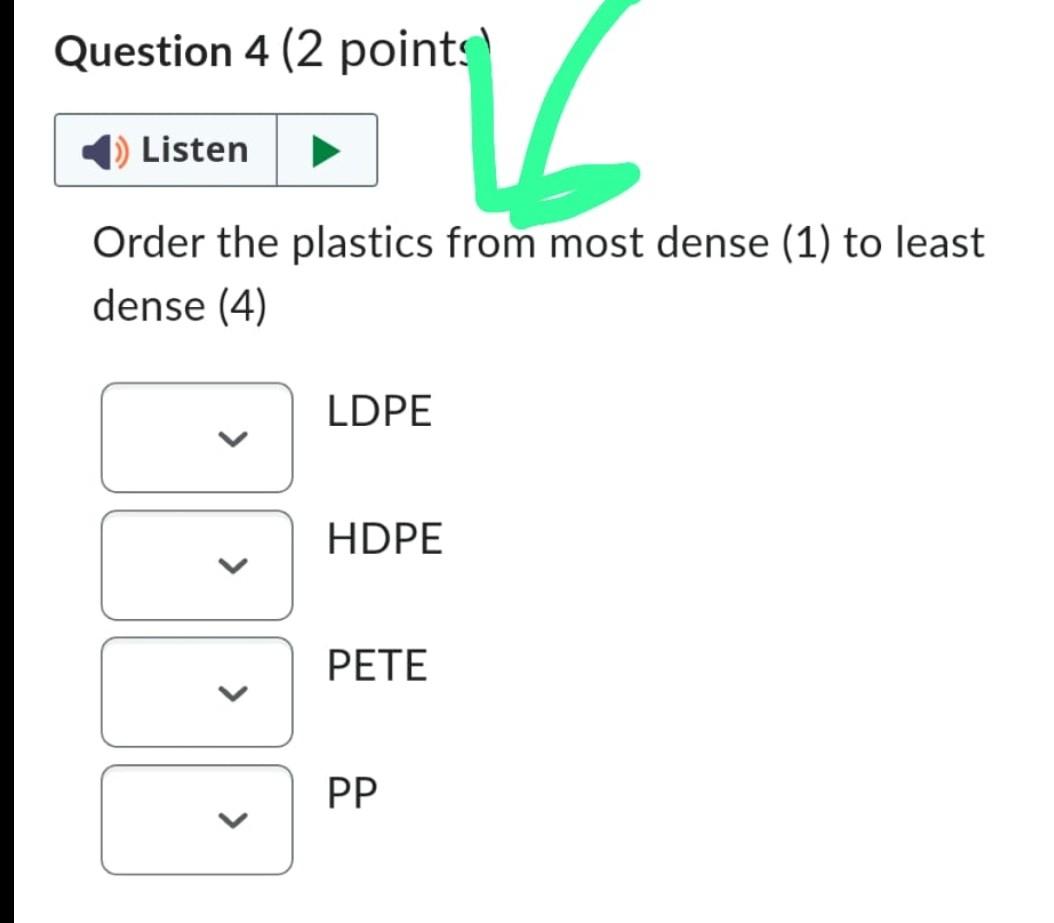Click the HDPE label text

click(384, 538)
